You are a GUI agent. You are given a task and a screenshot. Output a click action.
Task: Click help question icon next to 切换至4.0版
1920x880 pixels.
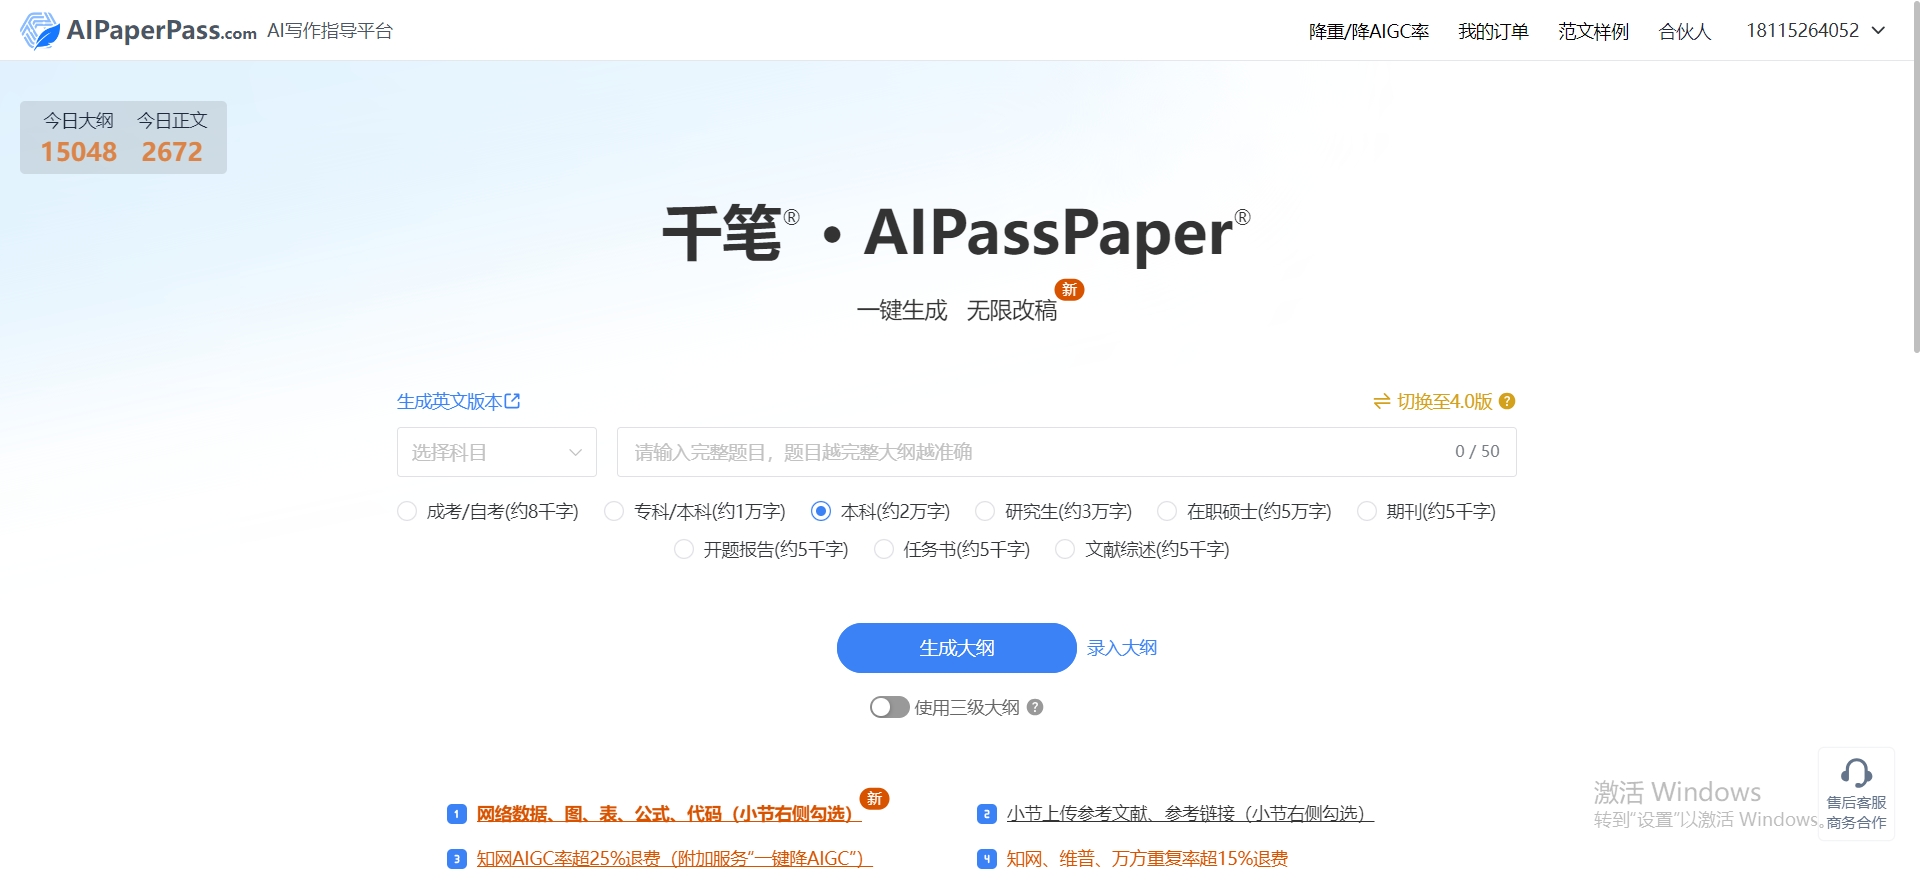(1507, 401)
